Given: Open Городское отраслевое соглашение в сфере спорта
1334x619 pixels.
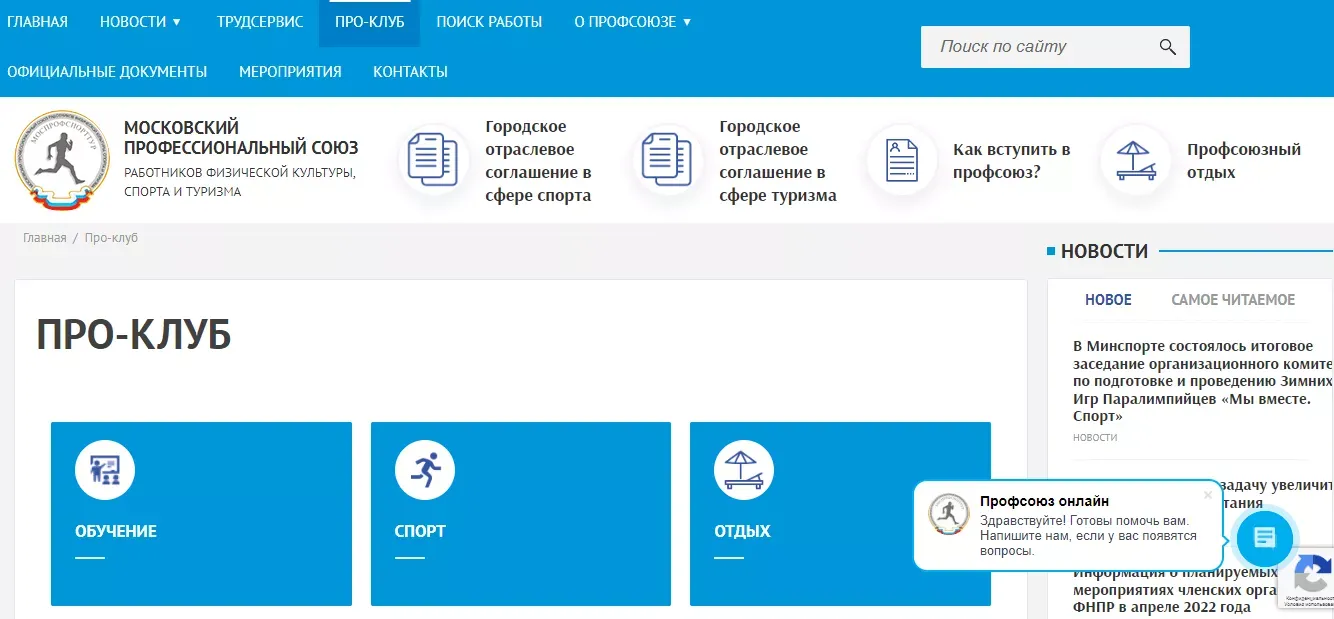Looking at the screenshot, I should pyautogui.click(x=538, y=161).
